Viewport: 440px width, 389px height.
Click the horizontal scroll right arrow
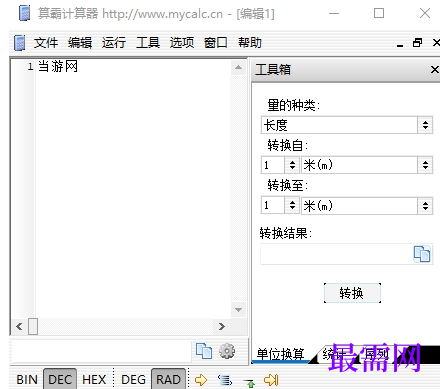click(x=222, y=326)
